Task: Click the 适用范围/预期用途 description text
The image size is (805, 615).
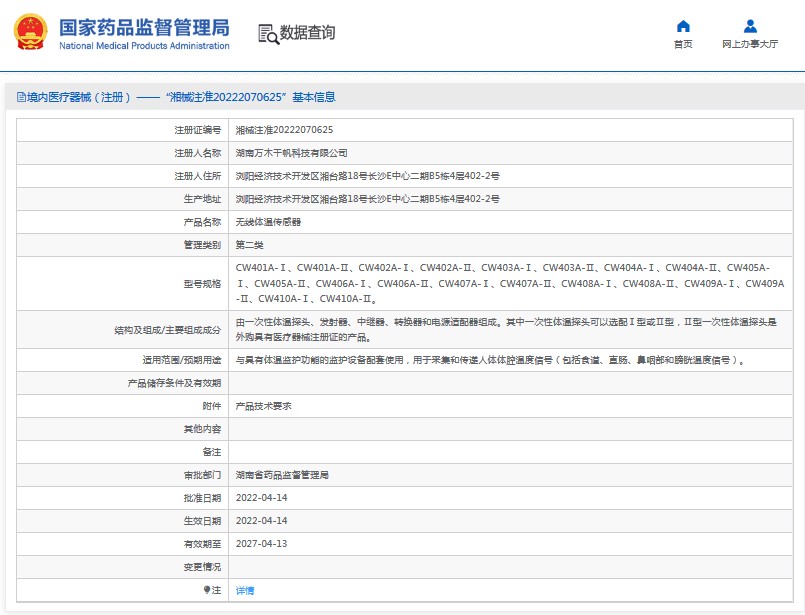Action: (x=490, y=360)
